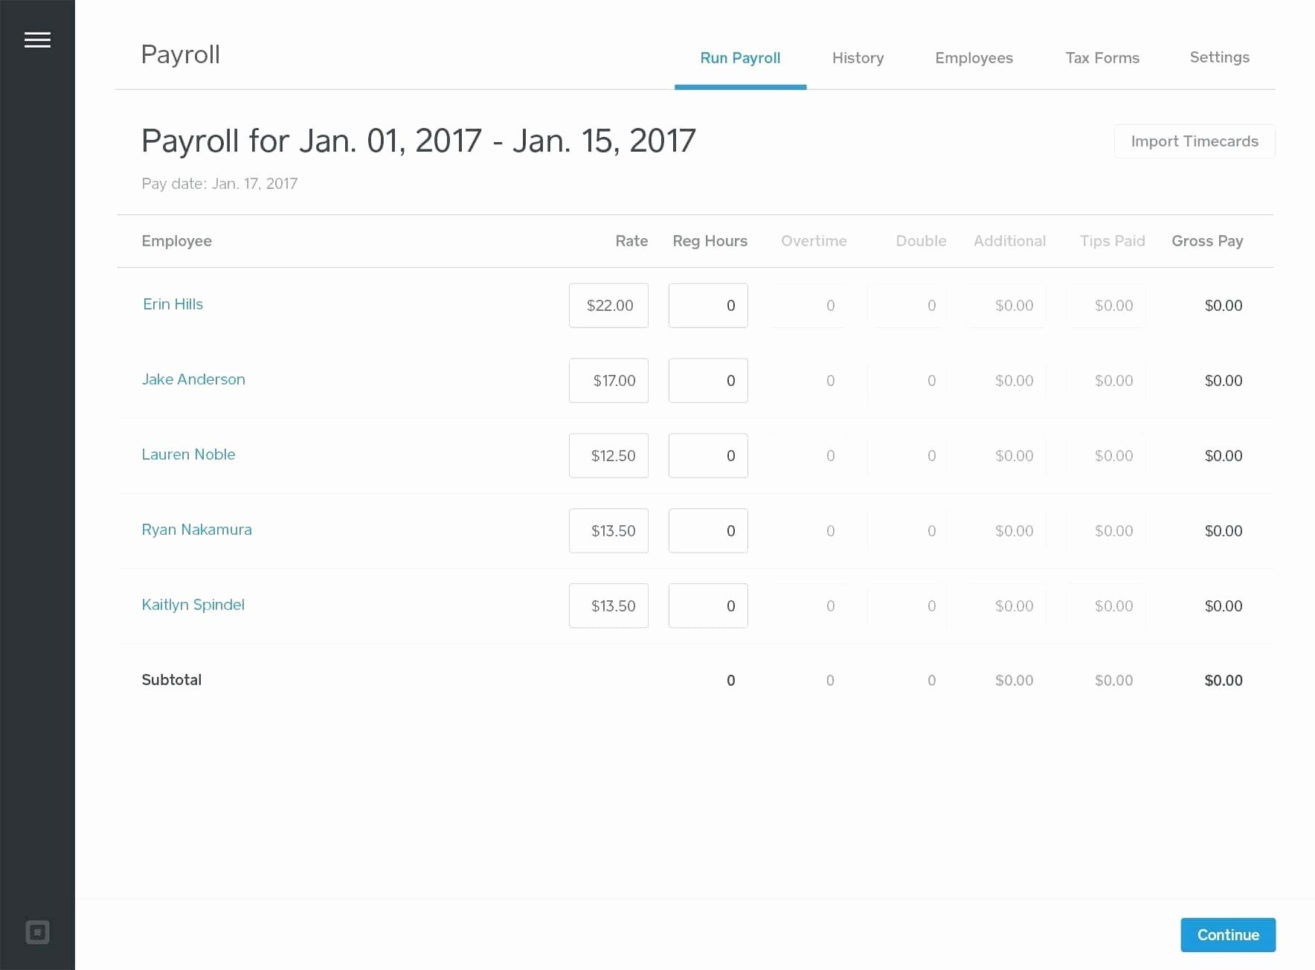Viewport: 1315px width, 970px height.
Task: Open Lauren Noble employee link
Action: coord(188,454)
